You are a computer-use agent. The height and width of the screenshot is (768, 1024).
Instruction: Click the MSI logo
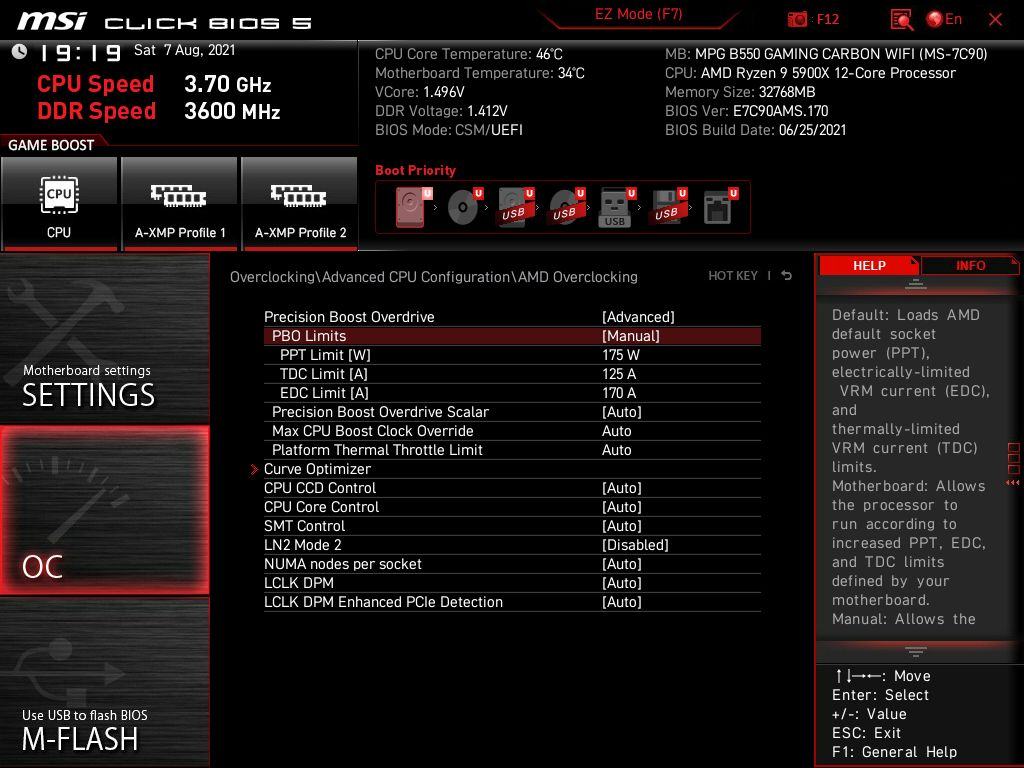[51, 21]
